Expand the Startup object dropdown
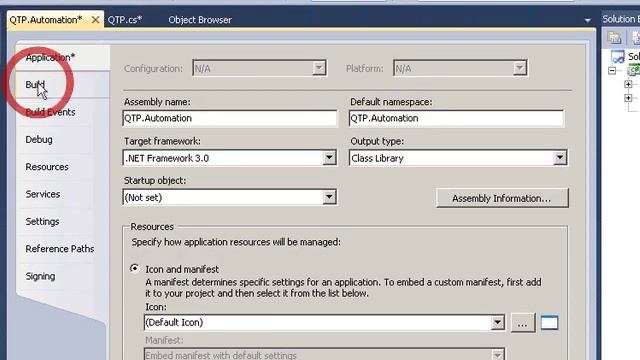 point(230,198)
